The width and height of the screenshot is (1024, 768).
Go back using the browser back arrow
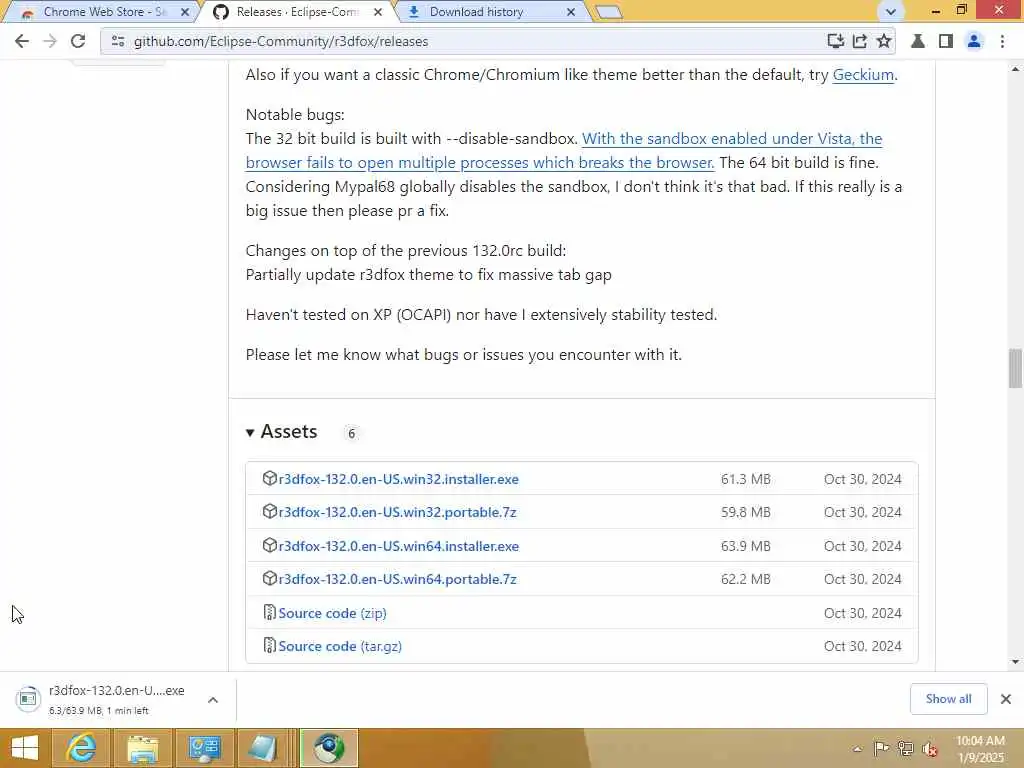pos(22,41)
